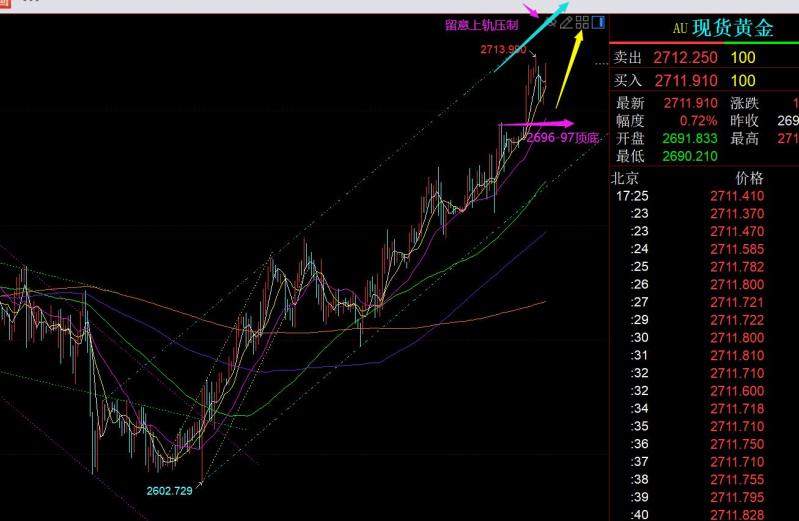Click the chart high label 2713.900
Screen dimensions: 799x521
pos(503,49)
